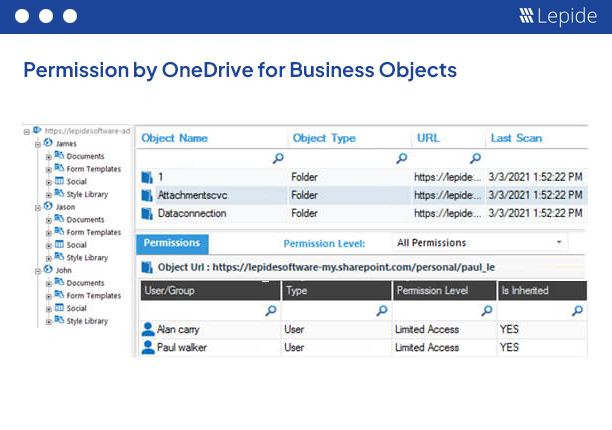The image size is (612, 430).
Task: Open the Permissions tab
Action: [x=172, y=243]
